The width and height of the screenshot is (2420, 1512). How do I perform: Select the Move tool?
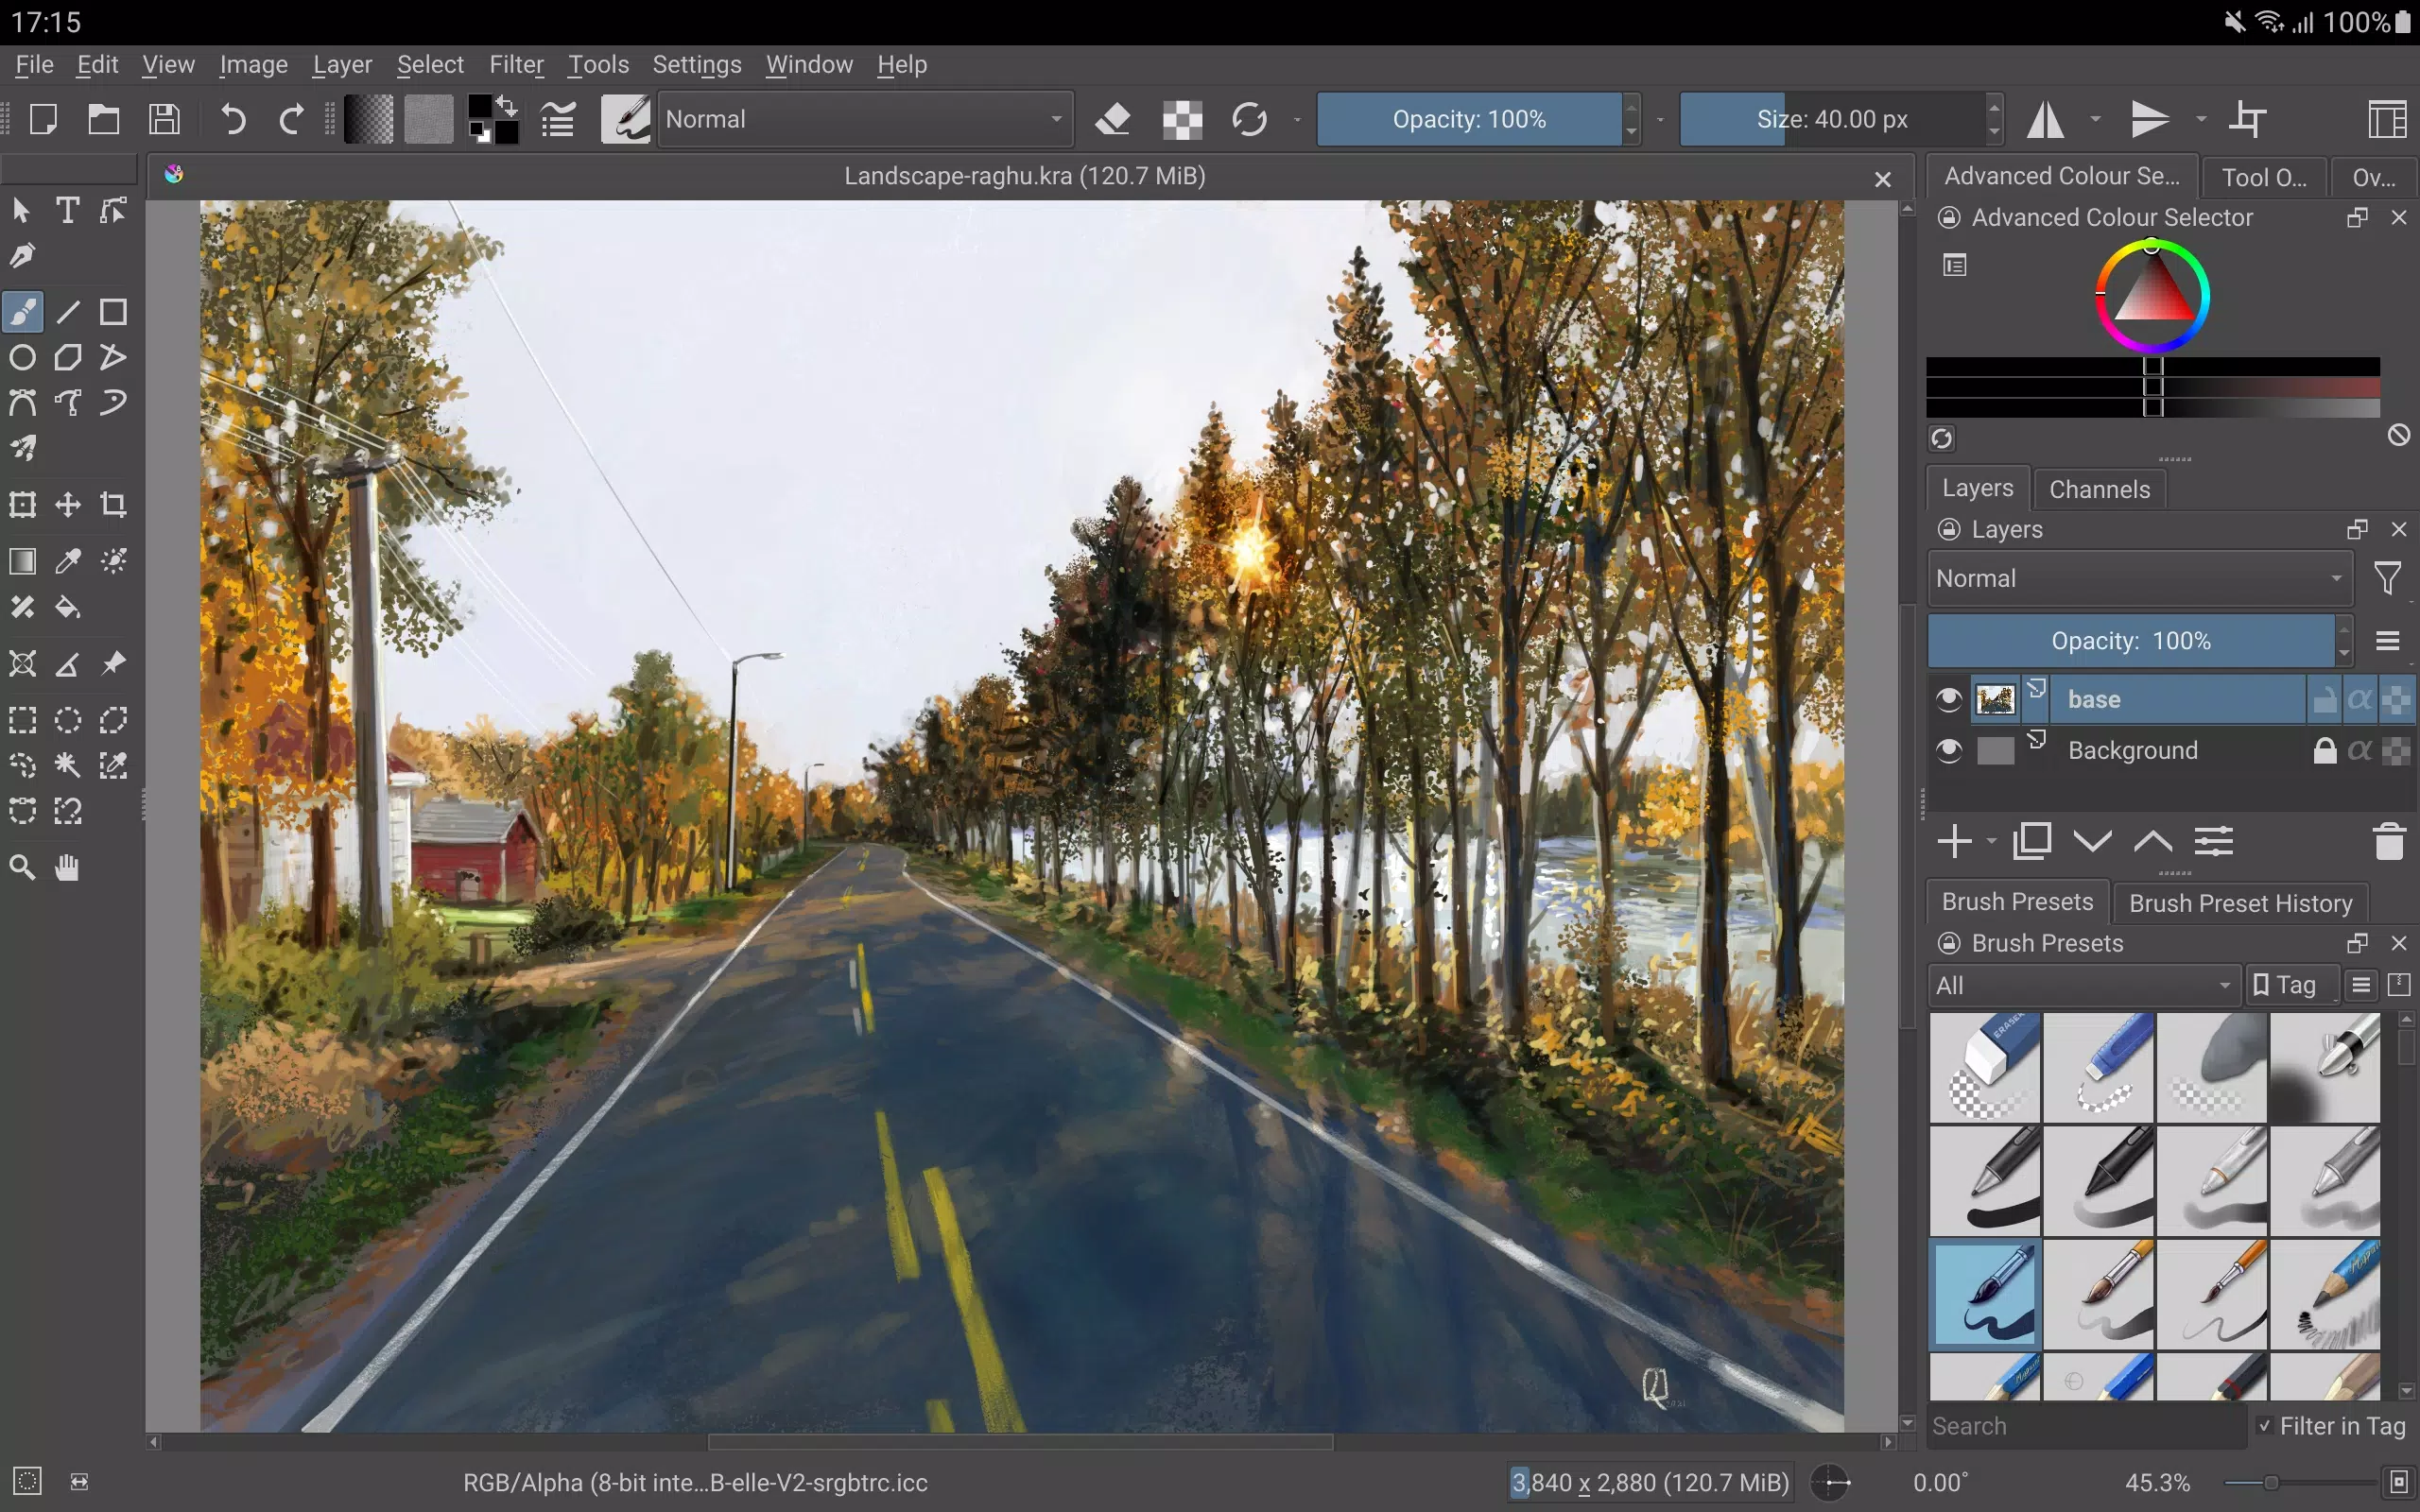66,506
